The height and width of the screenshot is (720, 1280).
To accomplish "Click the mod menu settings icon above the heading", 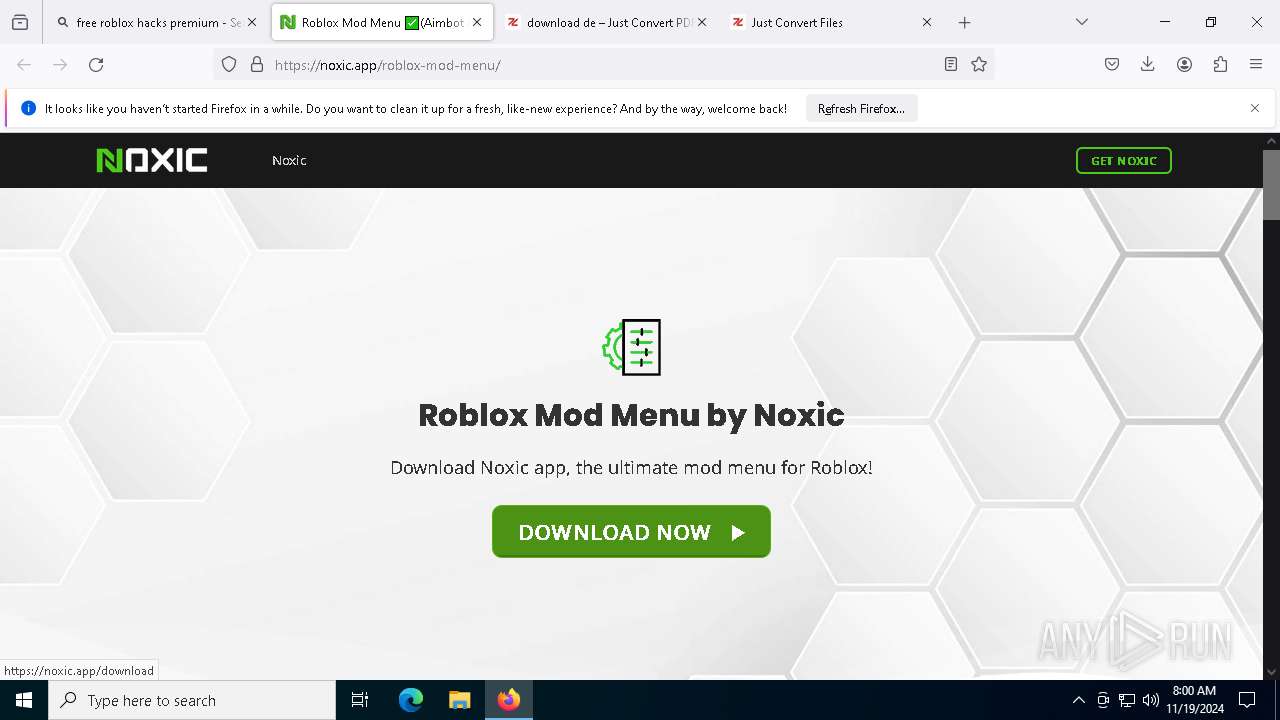I will click(x=631, y=347).
